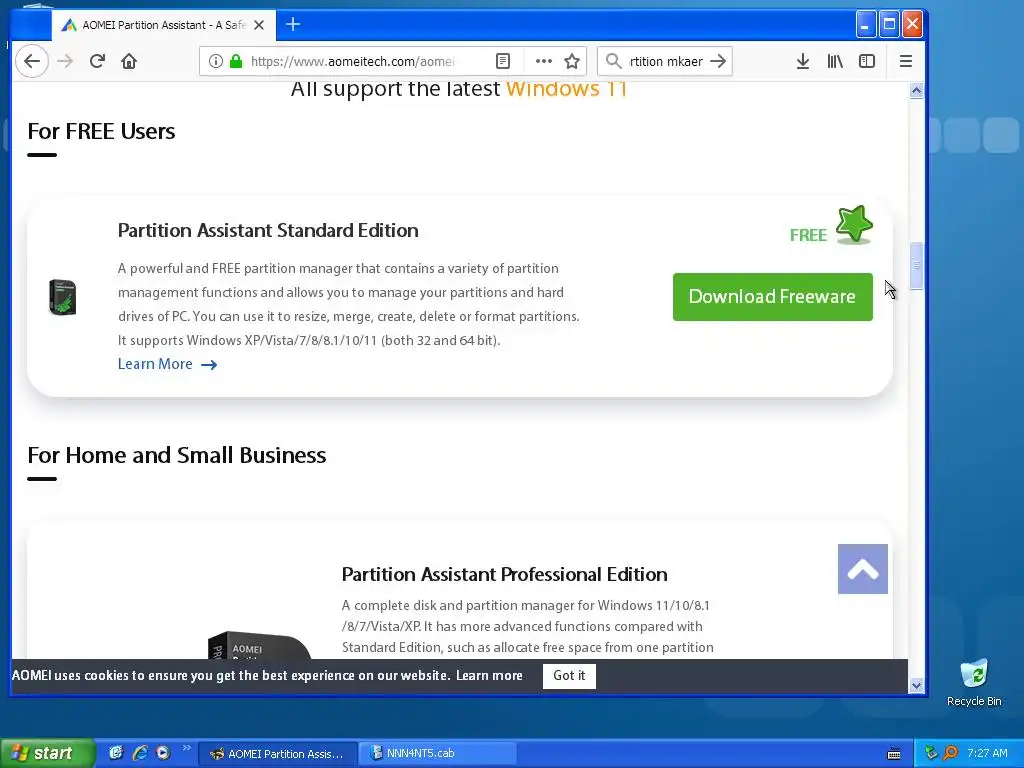The width and height of the screenshot is (1024, 768).
Task: Click the Standard Edition product box image
Action: coord(63,297)
